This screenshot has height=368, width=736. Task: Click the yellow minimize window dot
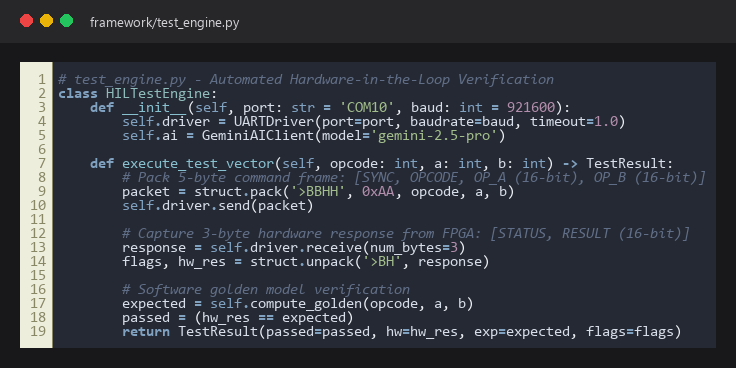pyautogui.click(x=46, y=21)
